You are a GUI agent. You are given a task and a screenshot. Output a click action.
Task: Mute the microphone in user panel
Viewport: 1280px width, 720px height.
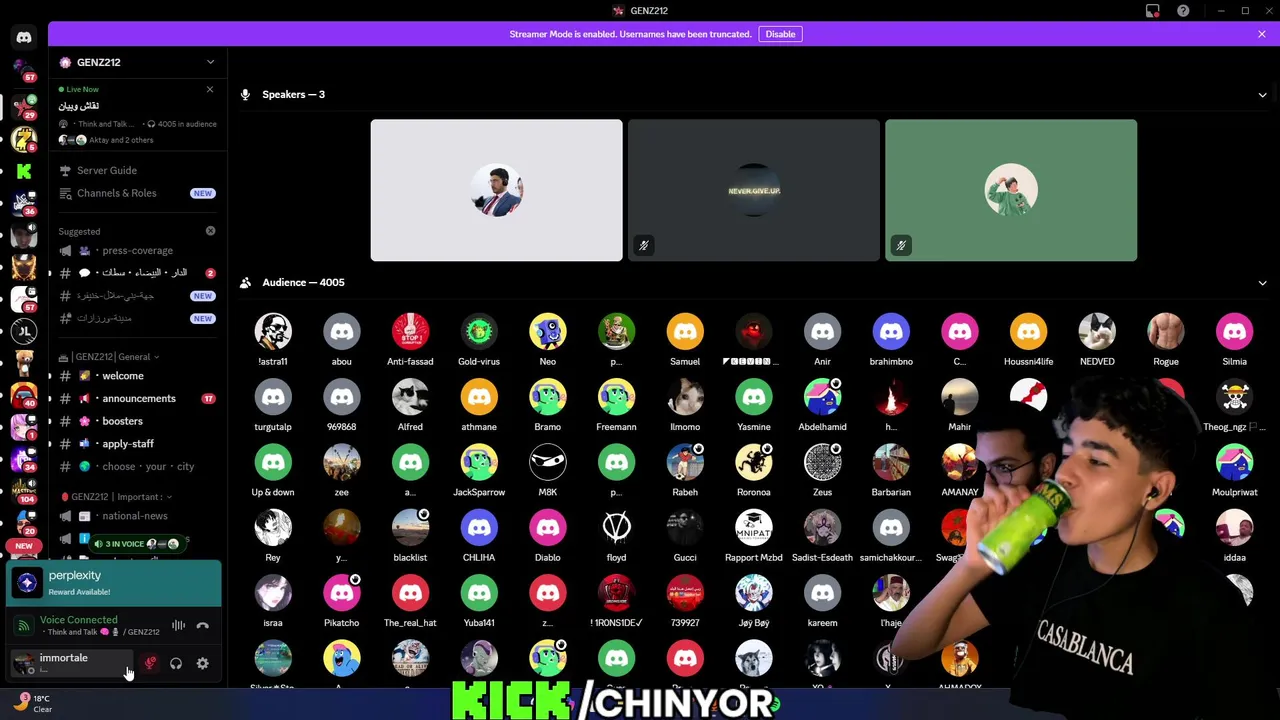150,663
